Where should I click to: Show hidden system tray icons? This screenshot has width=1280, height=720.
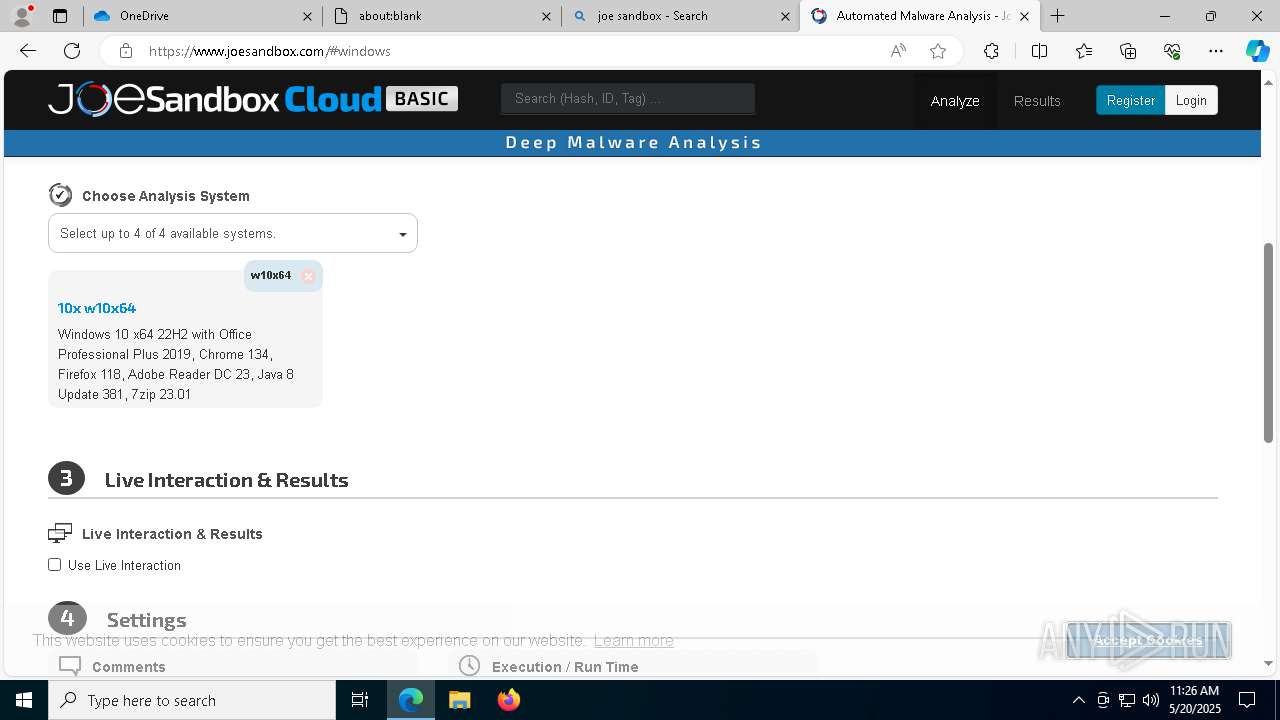[1079, 700]
